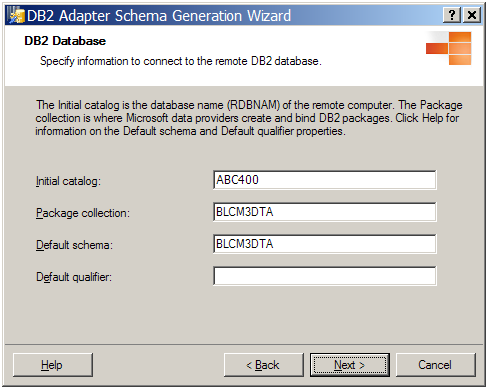This screenshot has height=389, width=488.
Task: Click the orange squares logo in the header
Action: tap(449, 48)
